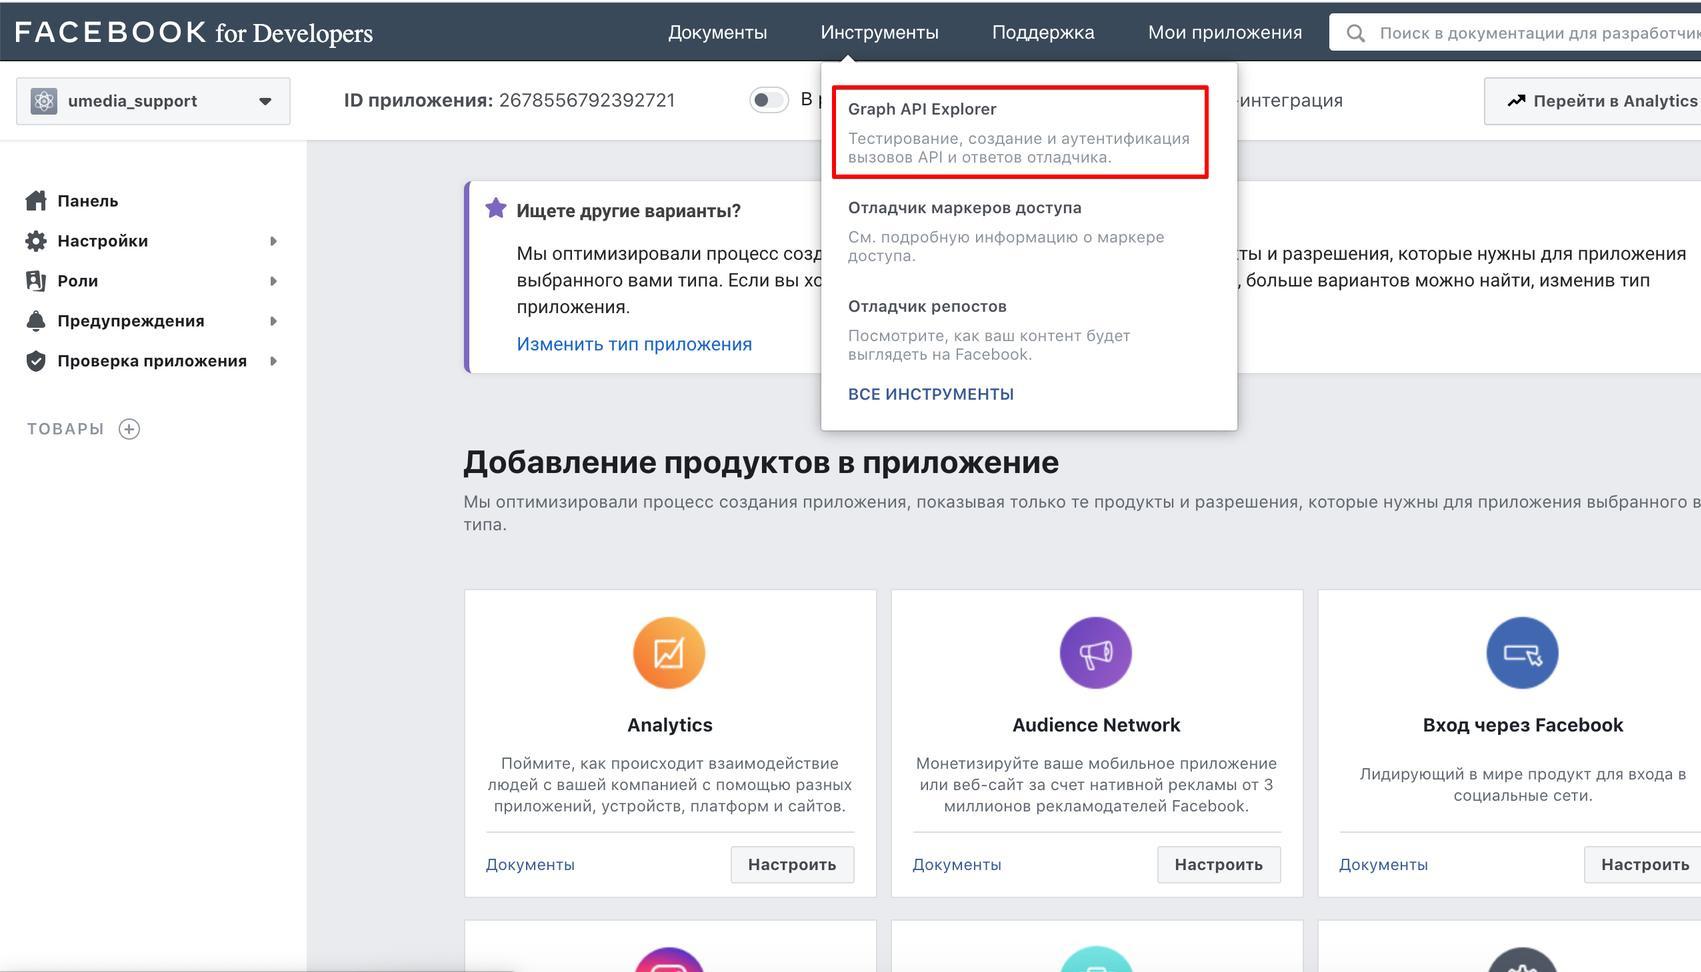The image size is (1701, 972).
Task: Click Настроить button for Вход через Facebook
Action: (x=1645, y=865)
